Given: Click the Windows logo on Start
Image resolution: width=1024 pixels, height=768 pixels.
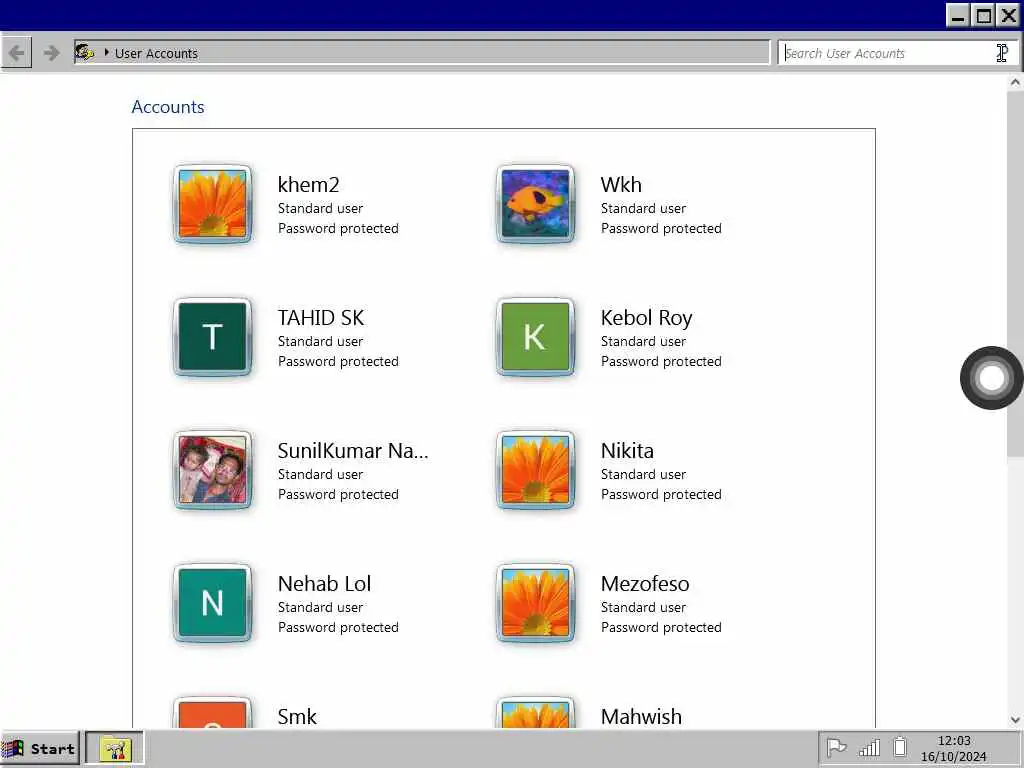Looking at the screenshot, I should click(12, 748).
